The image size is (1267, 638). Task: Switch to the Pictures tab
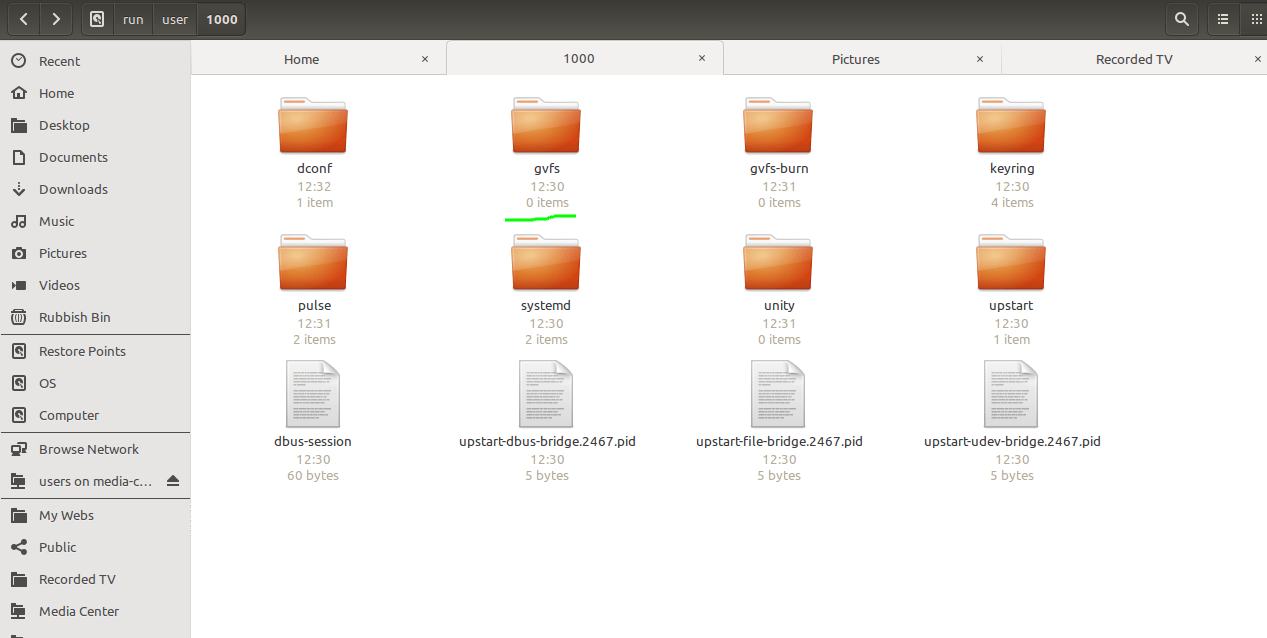tap(856, 58)
